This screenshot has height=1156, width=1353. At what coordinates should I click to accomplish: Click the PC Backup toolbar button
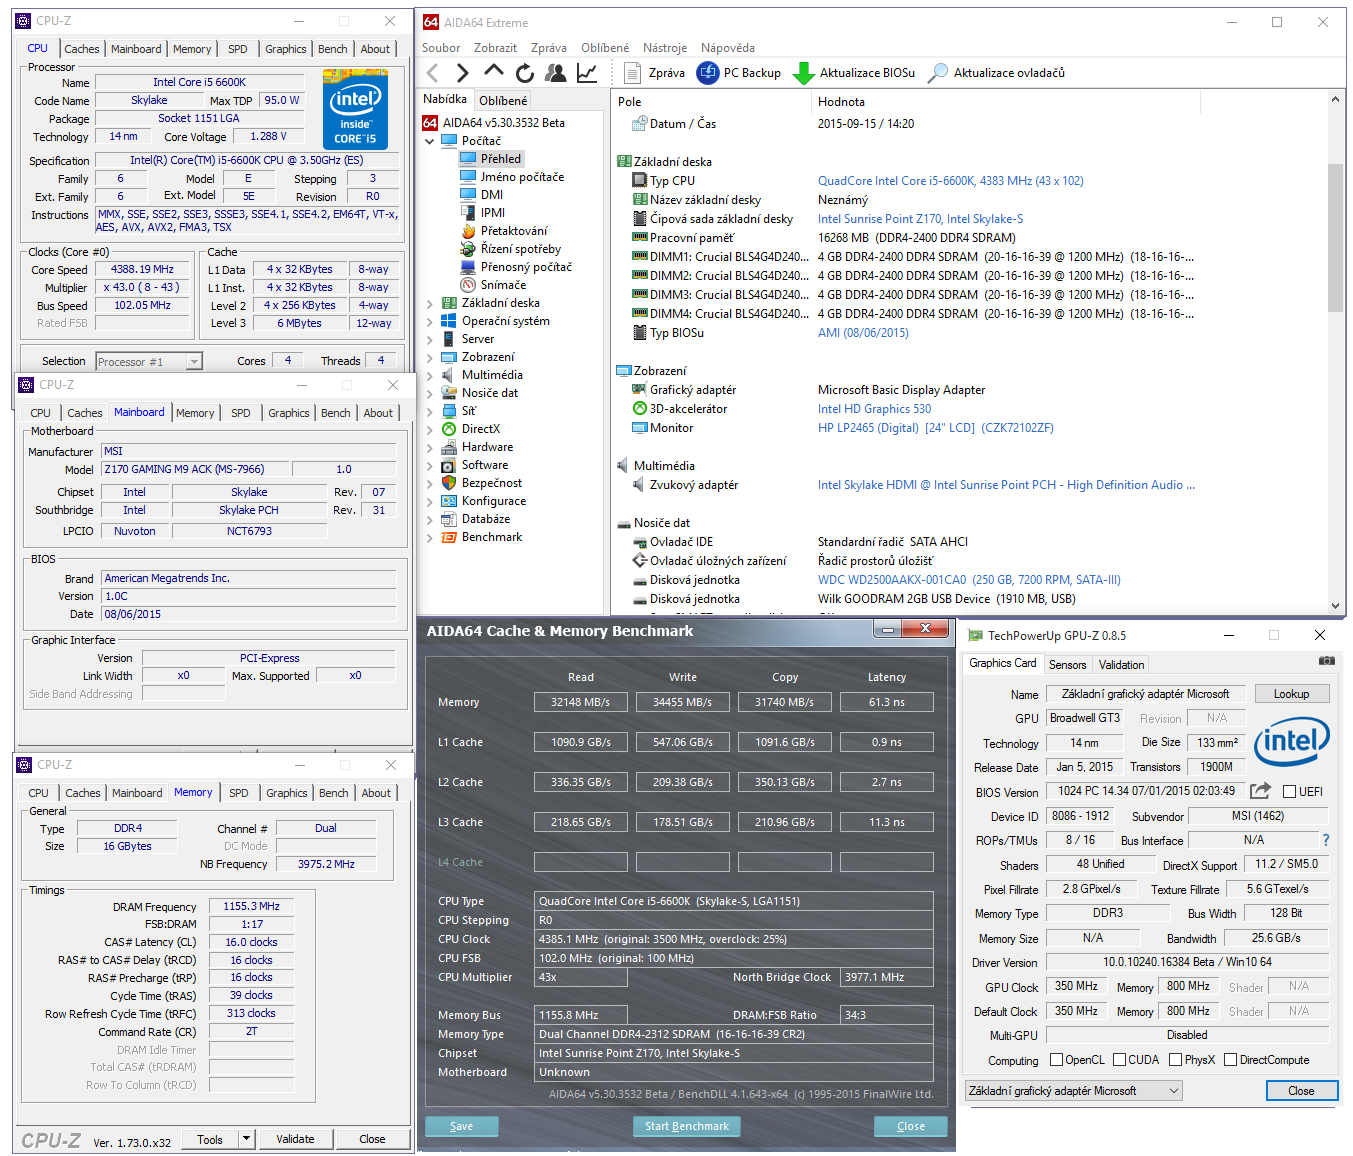pos(739,73)
